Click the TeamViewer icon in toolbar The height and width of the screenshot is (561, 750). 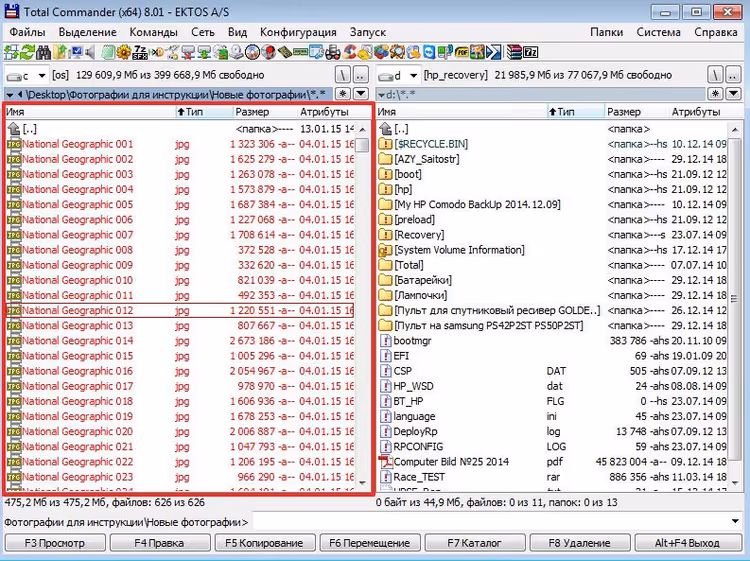(x=430, y=52)
